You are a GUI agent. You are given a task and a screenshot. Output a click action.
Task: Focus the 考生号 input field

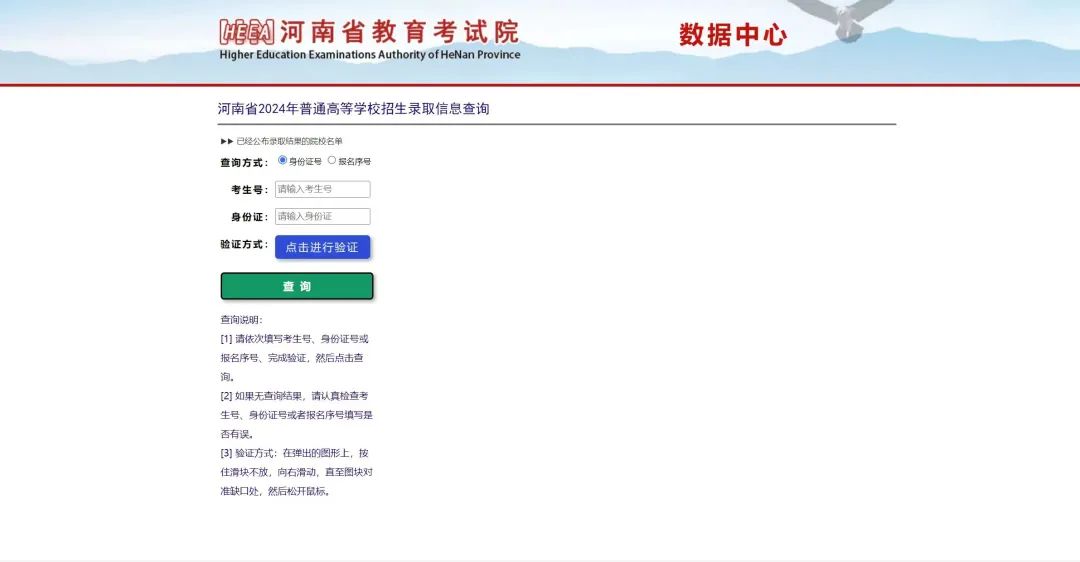click(x=322, y=189)
